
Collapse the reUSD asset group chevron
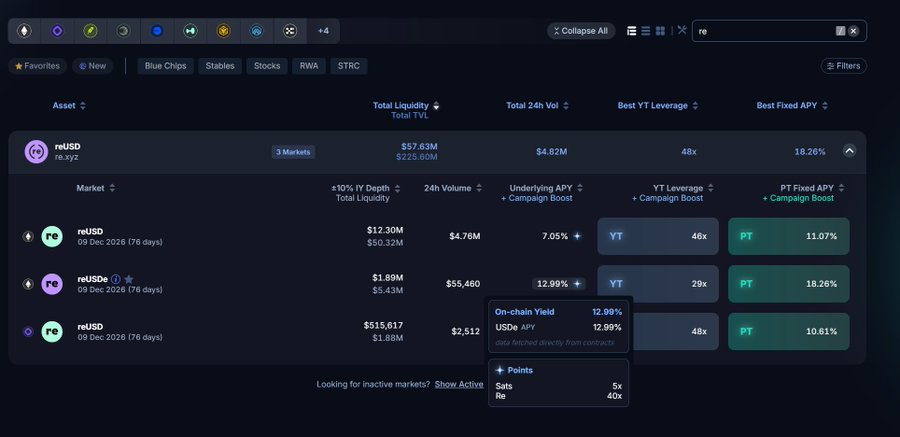(x=849, y=151)
